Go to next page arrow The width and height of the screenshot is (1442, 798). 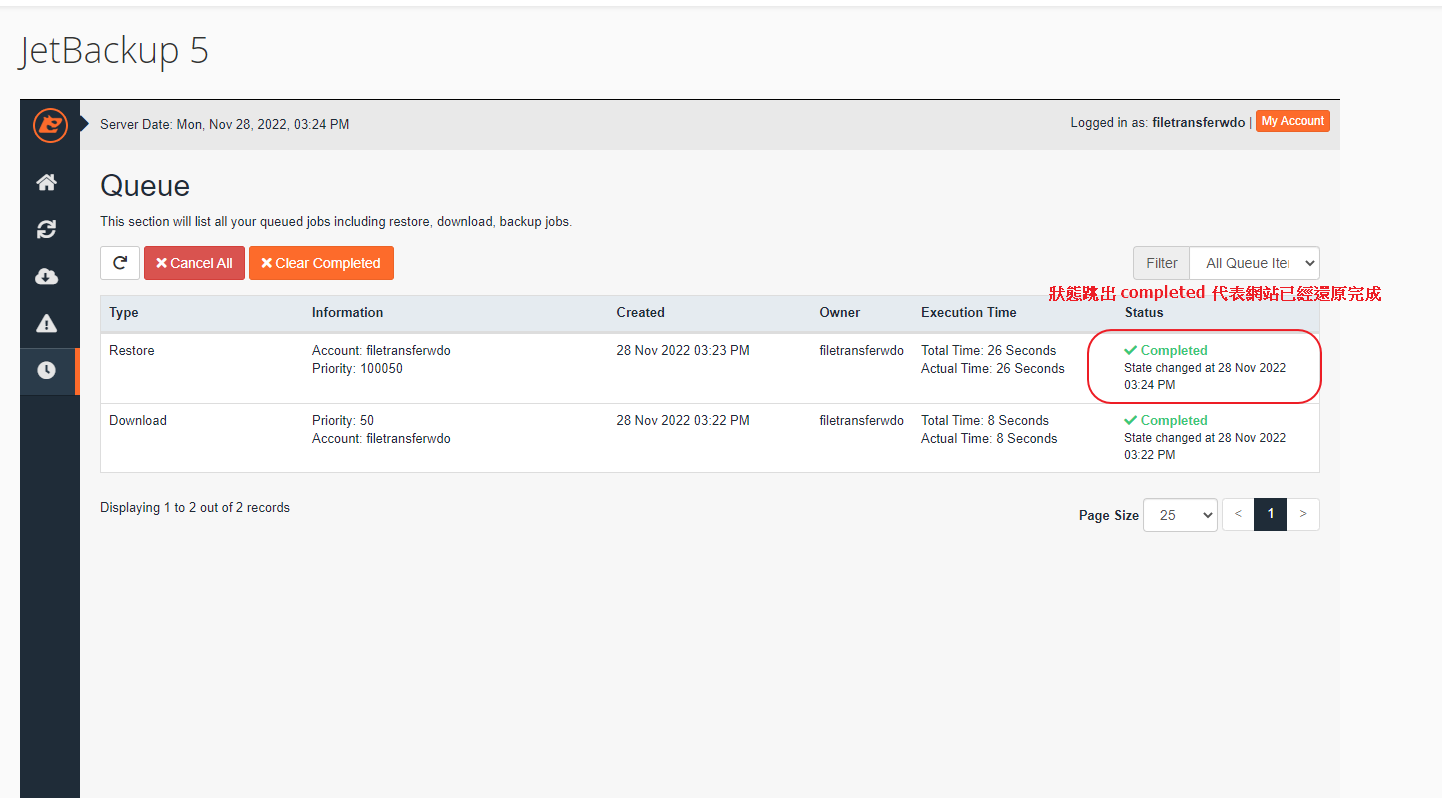pos(1302,514)
